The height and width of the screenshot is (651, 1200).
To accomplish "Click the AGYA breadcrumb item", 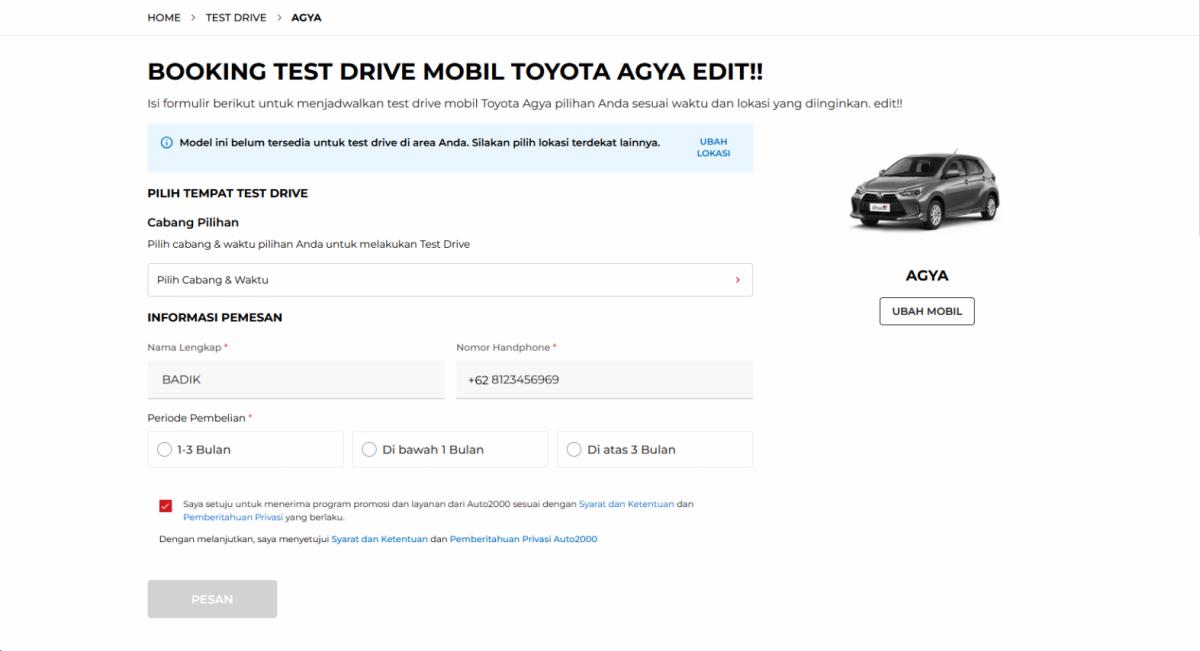I will [306, 18].
